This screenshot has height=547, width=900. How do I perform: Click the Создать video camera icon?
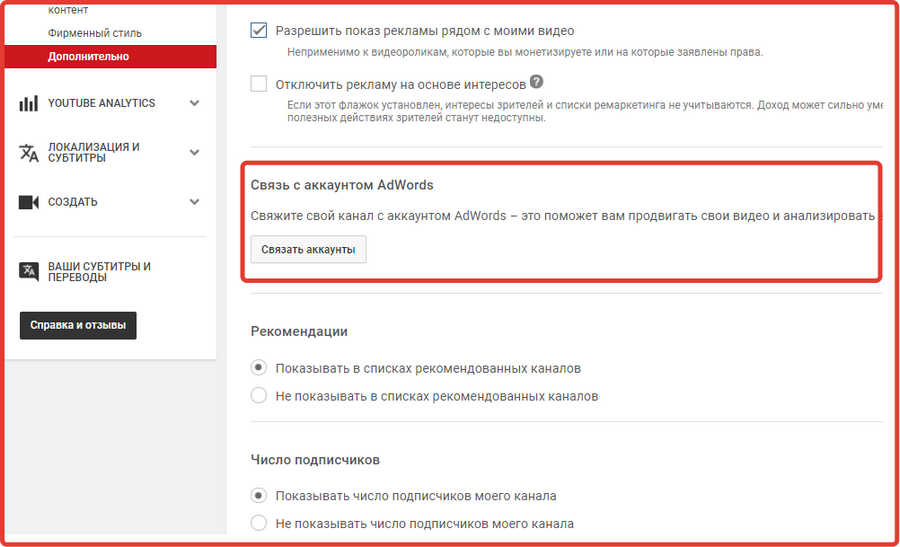coord(29,202)
